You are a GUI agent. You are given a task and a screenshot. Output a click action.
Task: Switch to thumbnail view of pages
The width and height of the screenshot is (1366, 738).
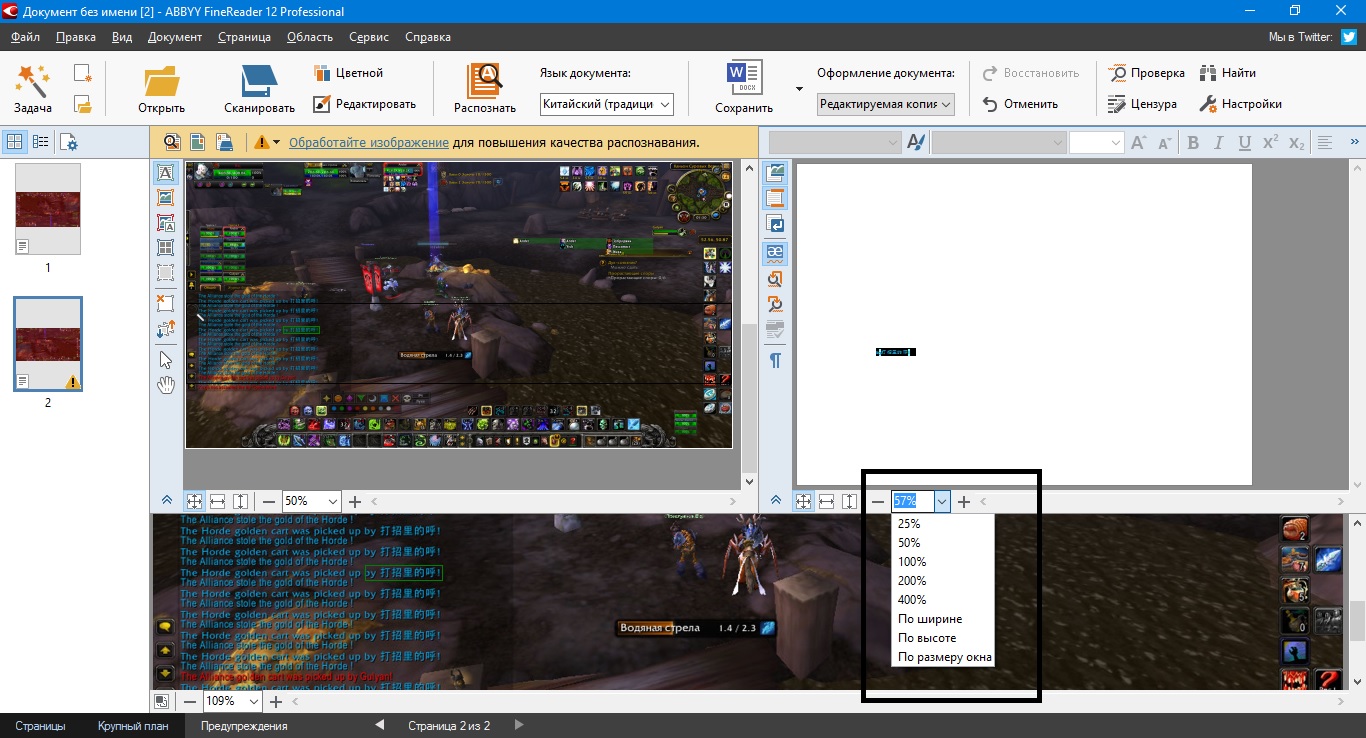point(15,142)
